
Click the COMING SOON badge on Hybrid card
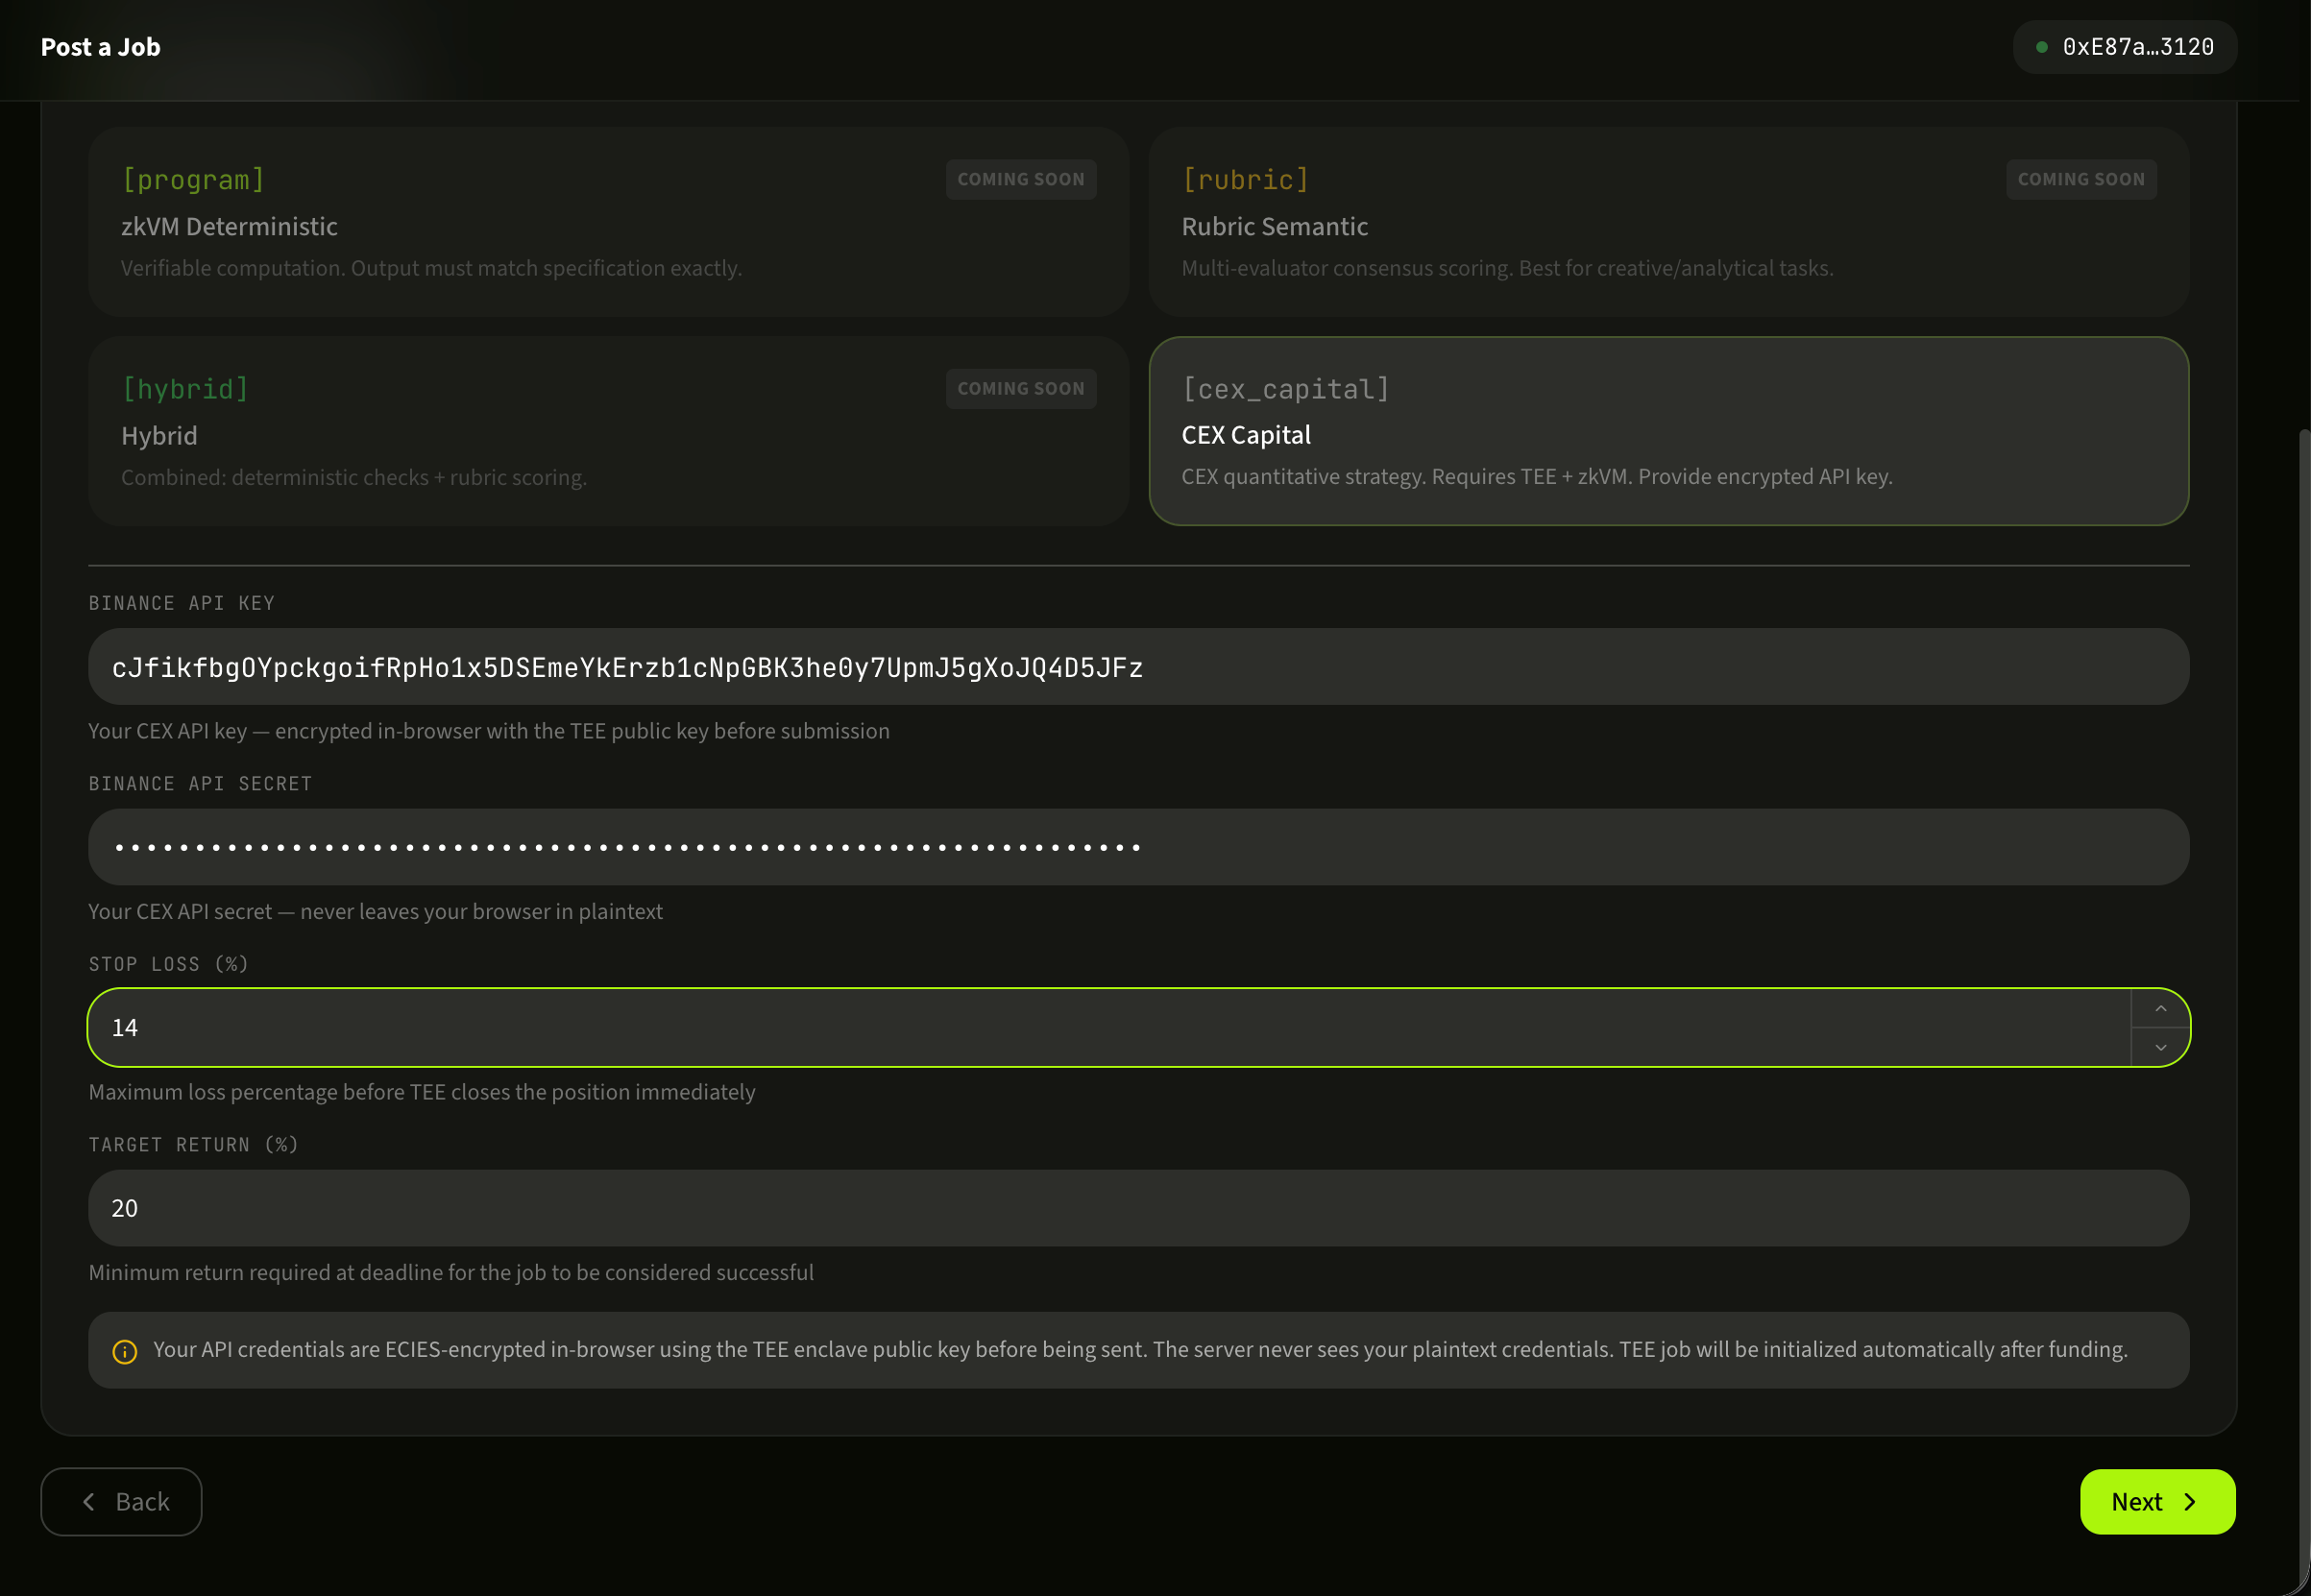pyautogui.click(x=1020, y=388)
